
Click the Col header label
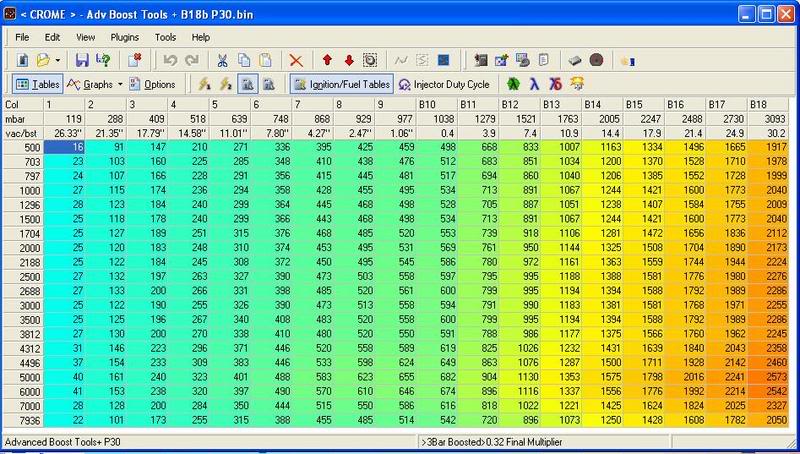[22, 104]
